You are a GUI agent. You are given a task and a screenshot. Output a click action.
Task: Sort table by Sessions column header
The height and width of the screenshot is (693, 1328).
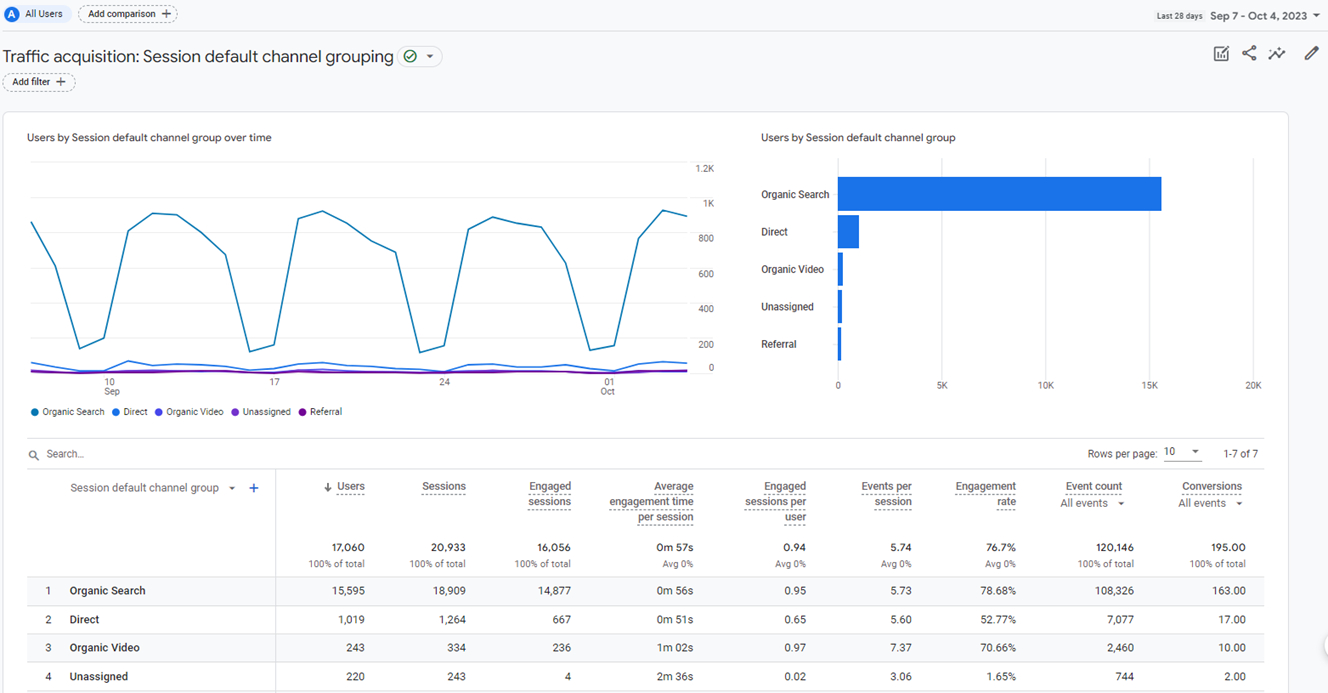click(443, 487)
